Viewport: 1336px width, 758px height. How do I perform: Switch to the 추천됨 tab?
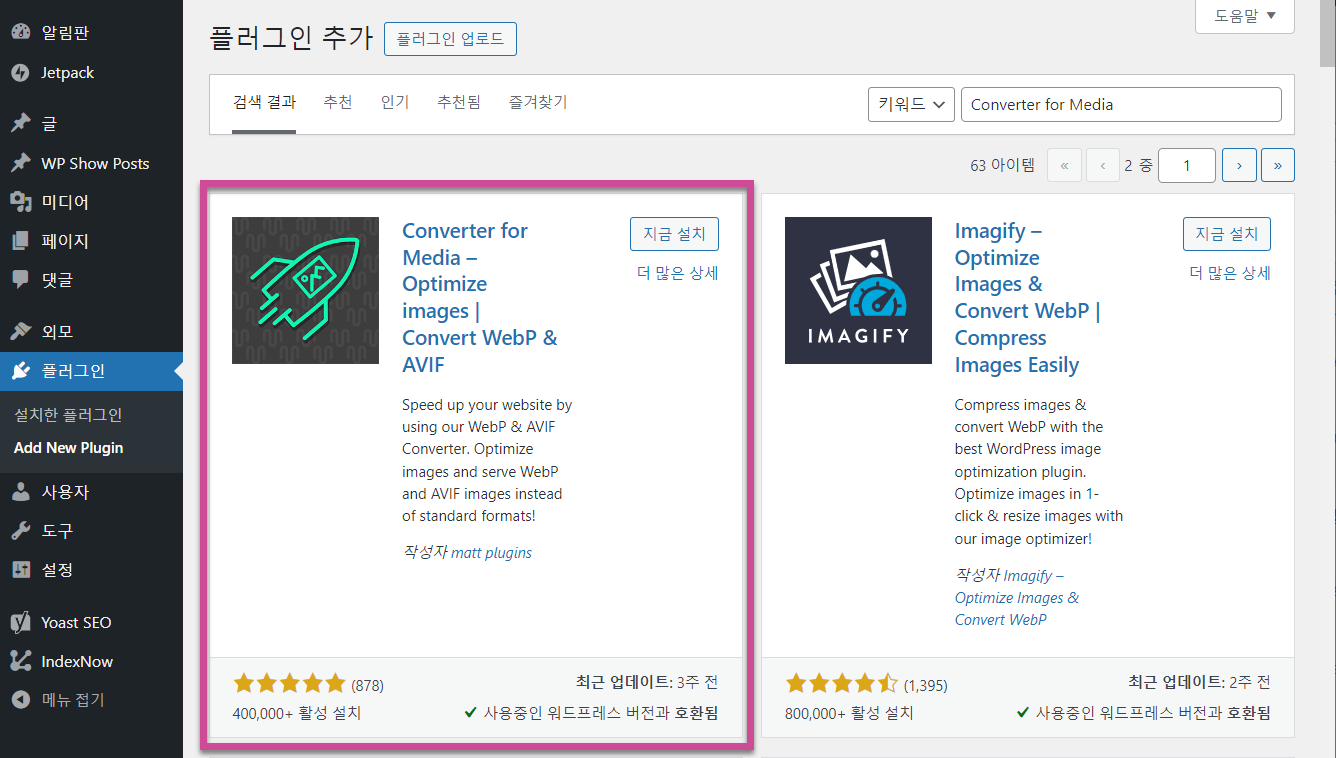(459, 102)
